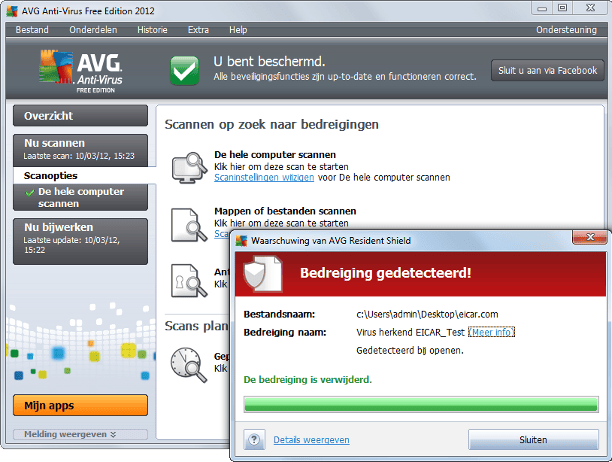Image resolution: width=612 pixels, height=462 pixels.
Task: Click the anti-rootkit scan keyhole document icon
Action: pyautogui.click(x=189, y=281)
